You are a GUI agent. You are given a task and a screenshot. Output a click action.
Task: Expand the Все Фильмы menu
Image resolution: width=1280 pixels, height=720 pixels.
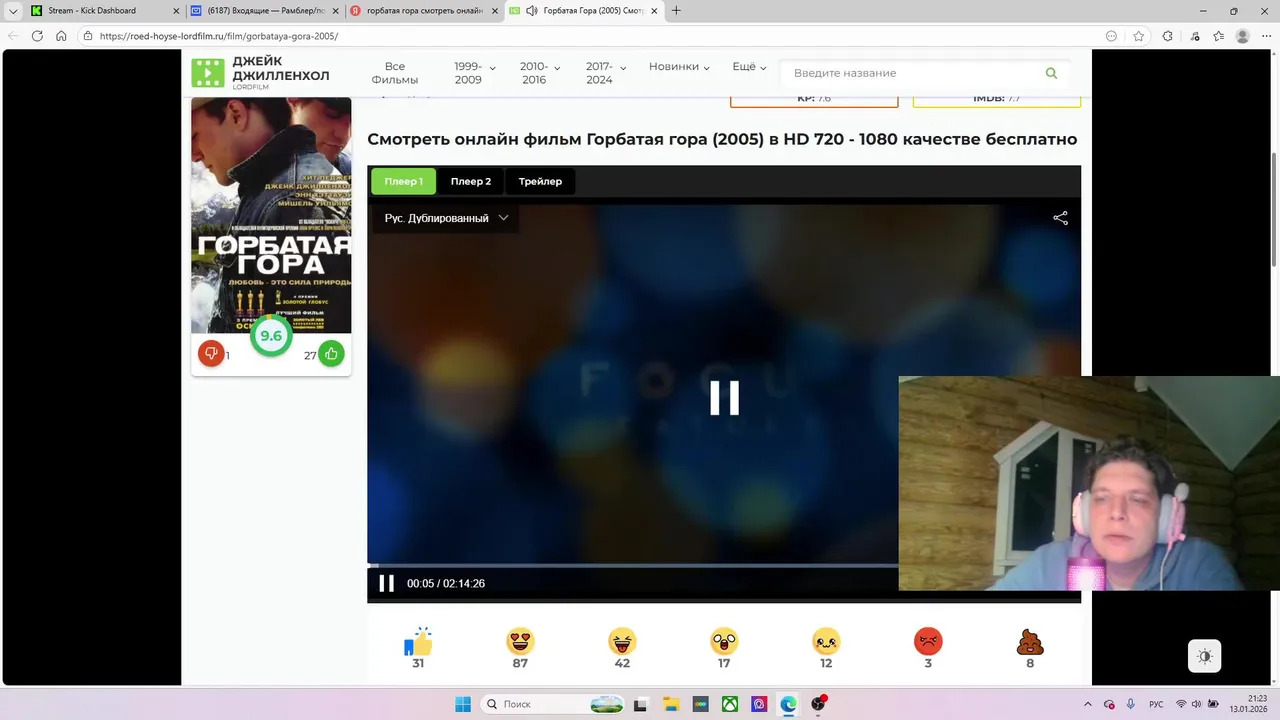(x=395, y=73)
